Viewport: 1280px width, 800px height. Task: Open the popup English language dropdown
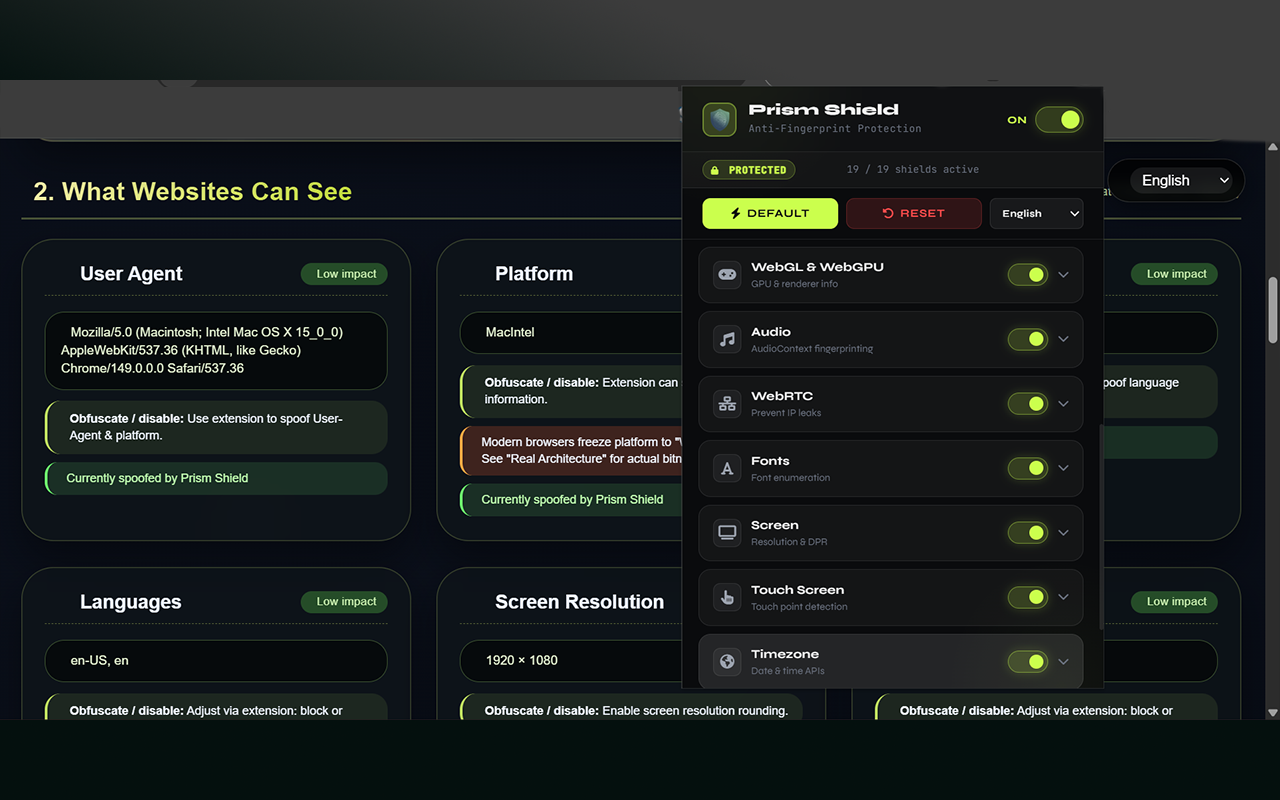1036,213
